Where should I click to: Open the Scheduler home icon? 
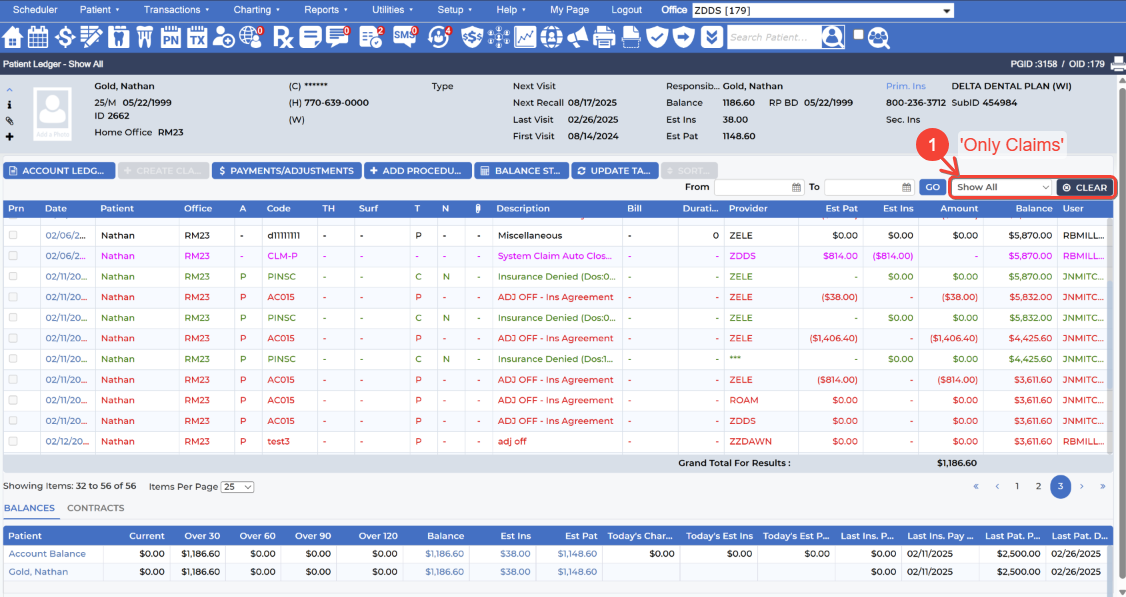[x=12, y=37]
